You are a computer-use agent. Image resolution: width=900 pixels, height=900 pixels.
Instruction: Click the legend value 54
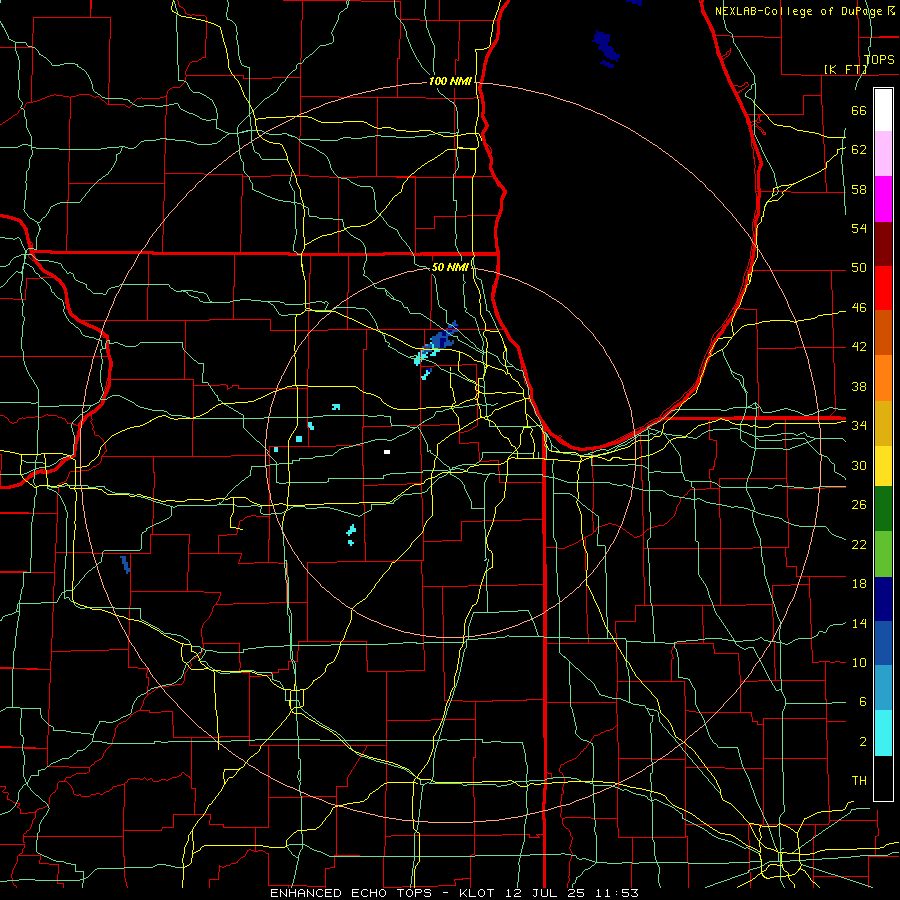click(x=859, y=228)
